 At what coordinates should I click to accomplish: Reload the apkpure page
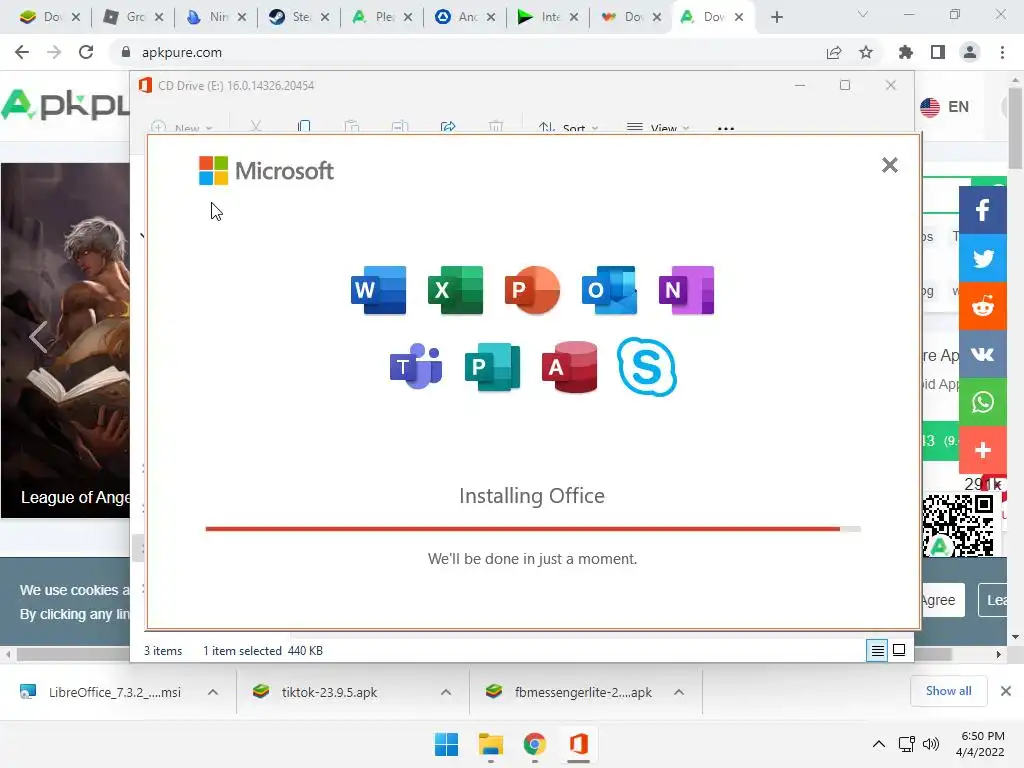(86, 52)
